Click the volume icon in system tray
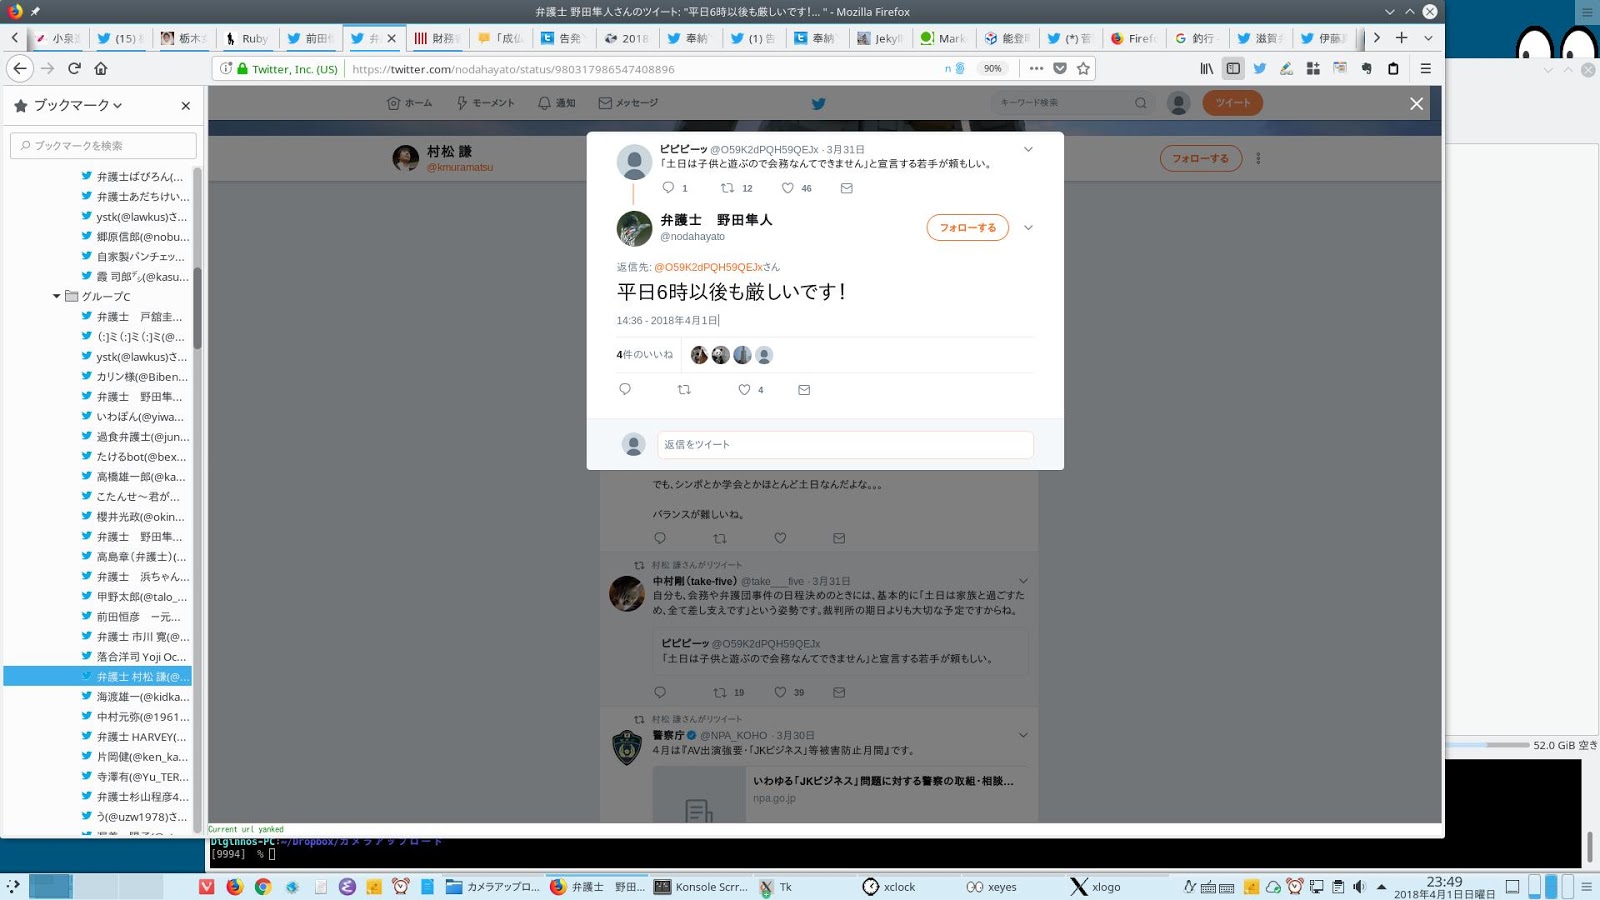 [x=1359, y=887]
